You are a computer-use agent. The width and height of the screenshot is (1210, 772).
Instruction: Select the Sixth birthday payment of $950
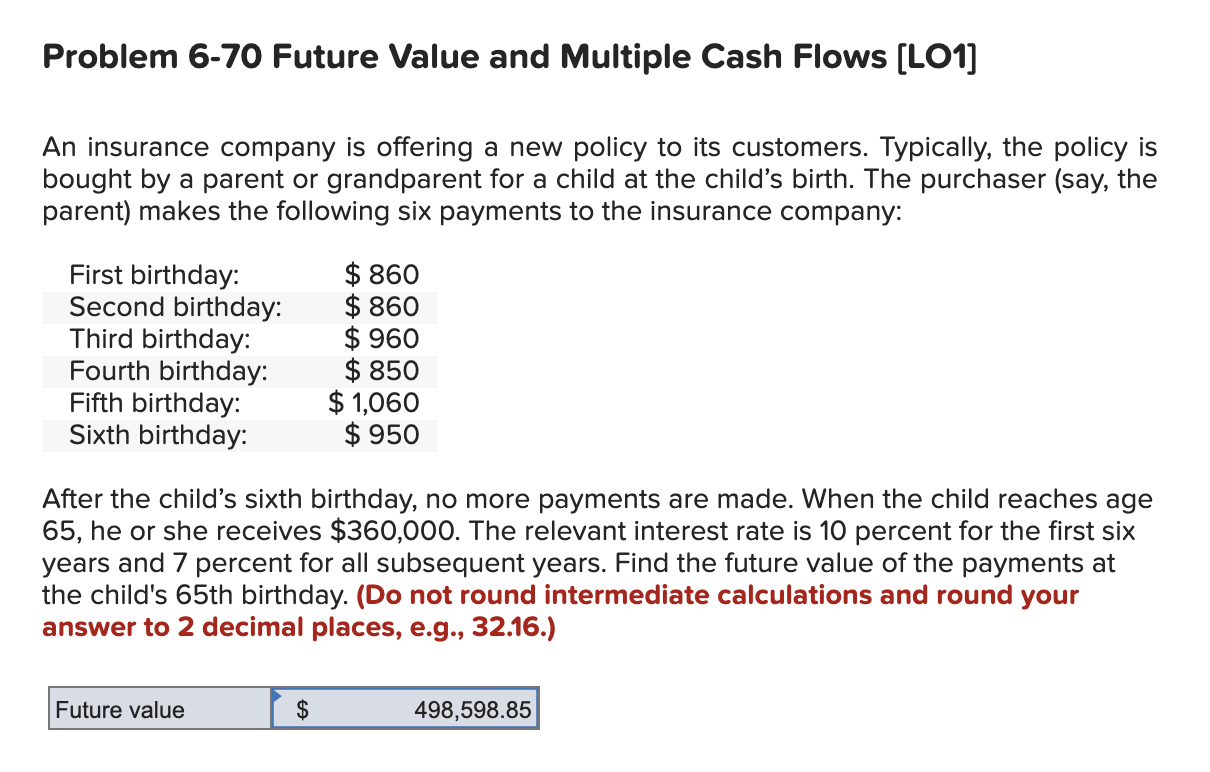(x=381, y=435)
